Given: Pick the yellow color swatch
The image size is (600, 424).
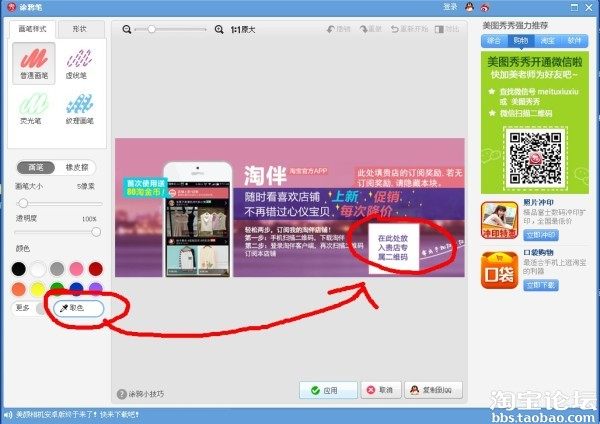Looking at the screenshot, I should 38,289.
